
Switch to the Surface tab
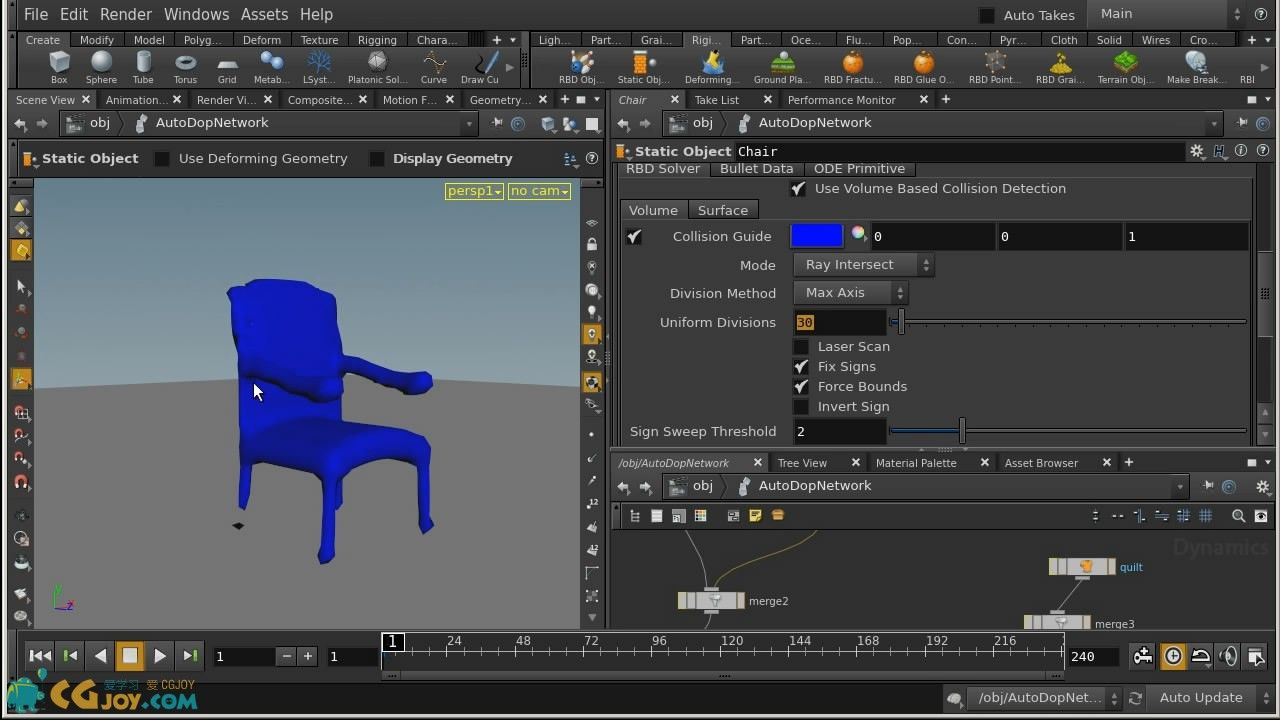click(x=723, y=210)
